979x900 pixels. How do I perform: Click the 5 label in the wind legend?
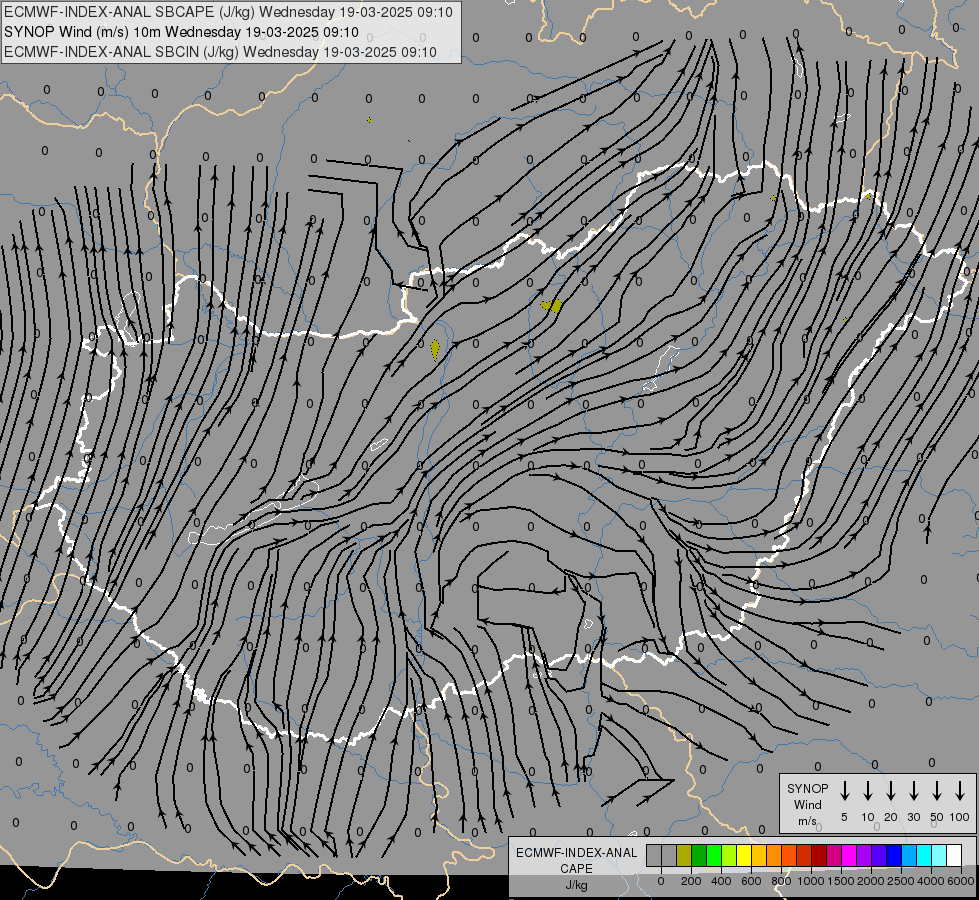(844, 817)
